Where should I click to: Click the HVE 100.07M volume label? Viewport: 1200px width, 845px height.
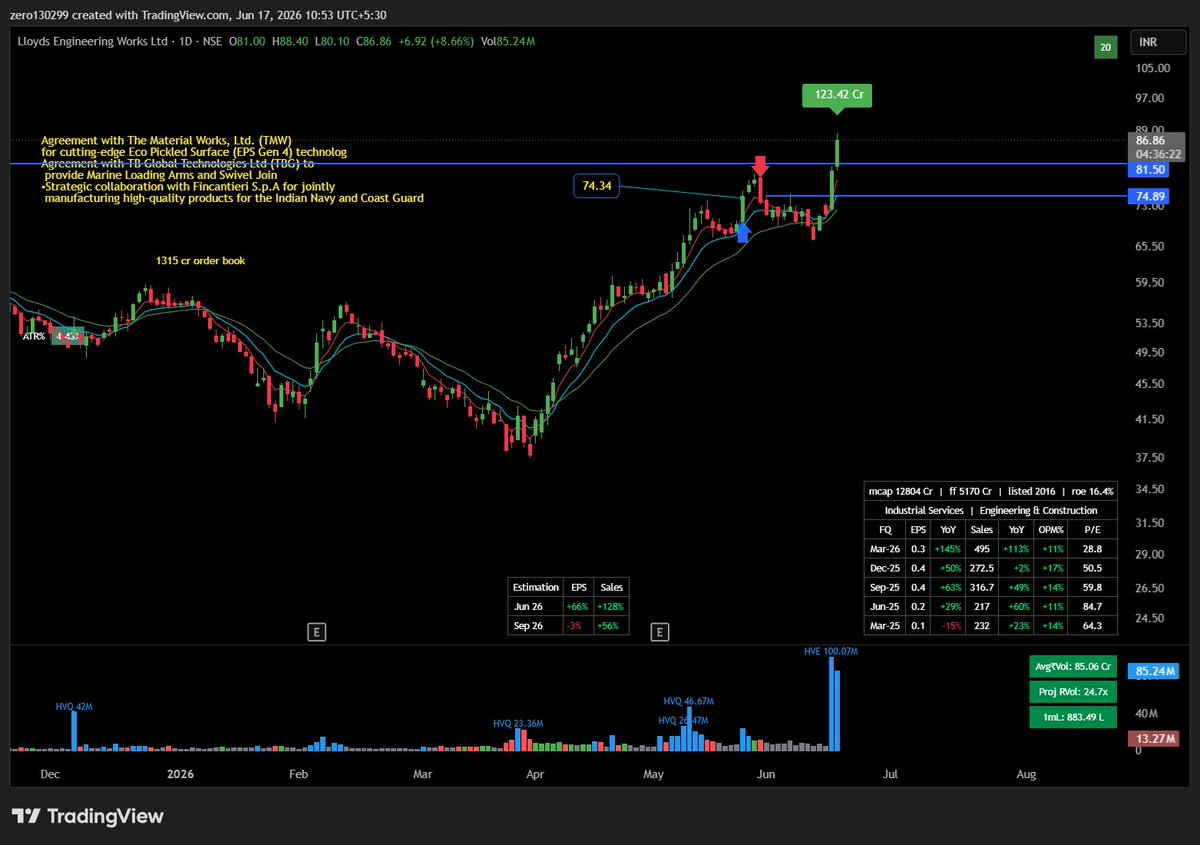click(x=831, y=651)
